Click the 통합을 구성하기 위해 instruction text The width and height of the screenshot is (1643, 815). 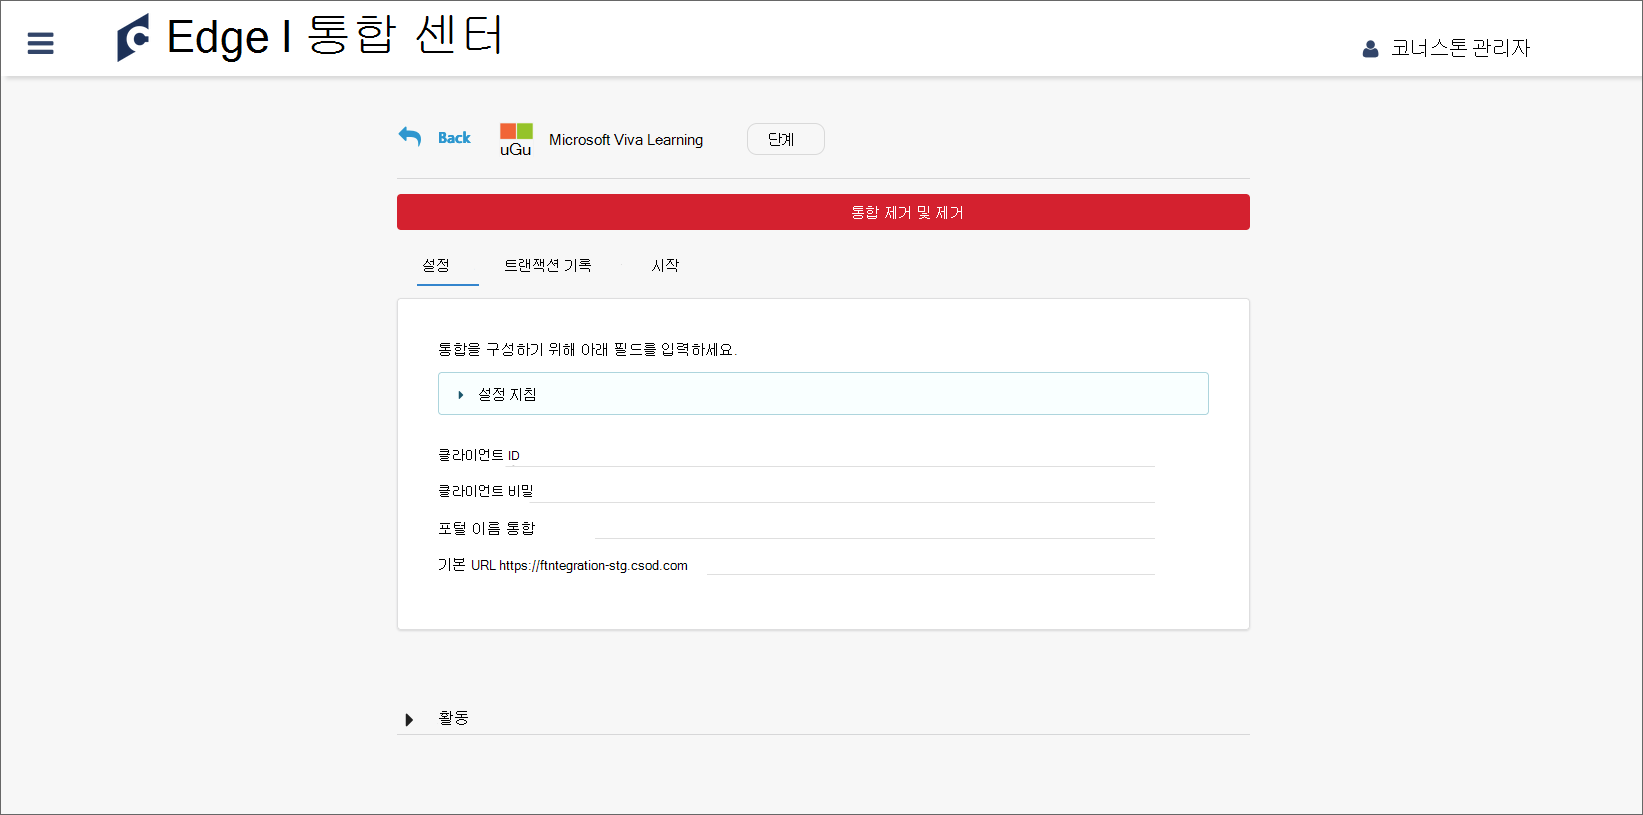point(587,349)
